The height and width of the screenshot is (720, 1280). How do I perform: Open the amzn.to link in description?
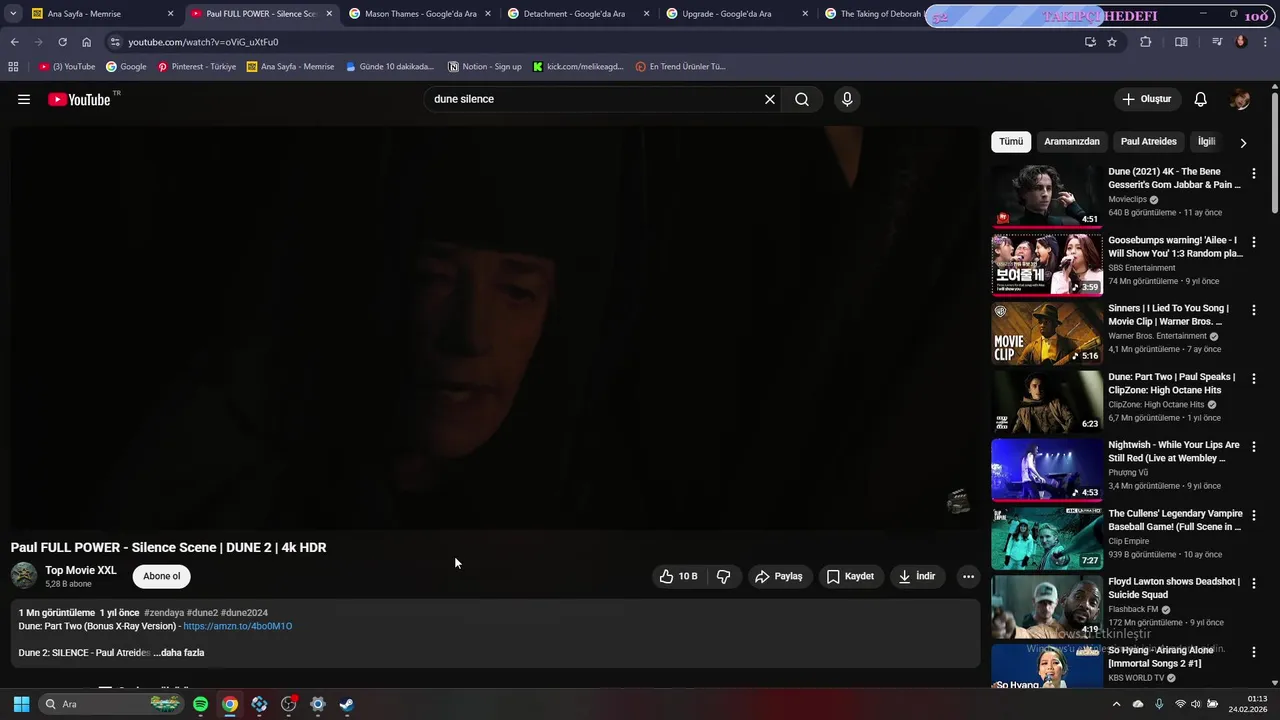pos(238,626)
